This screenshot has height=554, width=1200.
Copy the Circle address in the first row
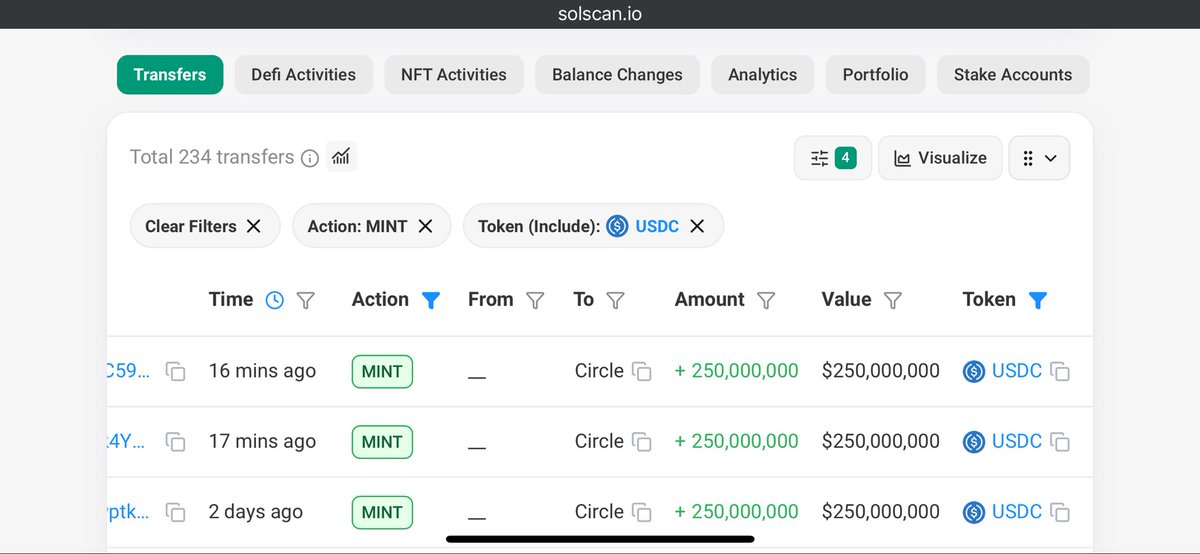click(642, 372)
